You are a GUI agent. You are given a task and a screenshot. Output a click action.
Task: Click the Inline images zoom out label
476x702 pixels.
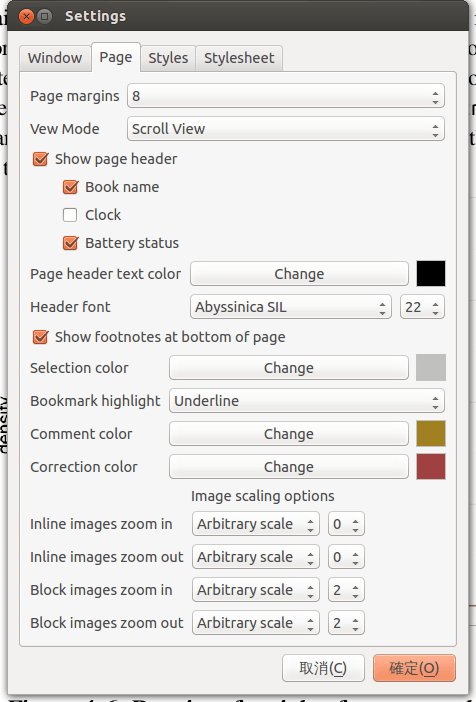(107, 557)
